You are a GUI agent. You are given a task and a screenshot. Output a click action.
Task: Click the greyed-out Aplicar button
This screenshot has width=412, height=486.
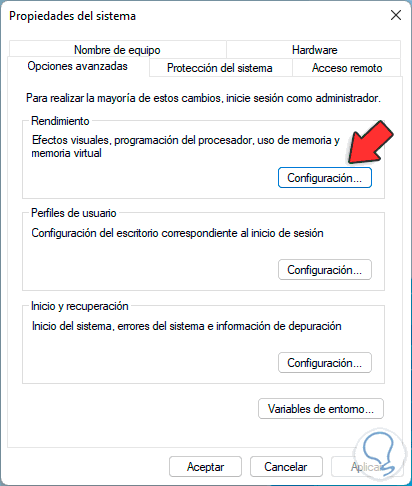(367, 467)
